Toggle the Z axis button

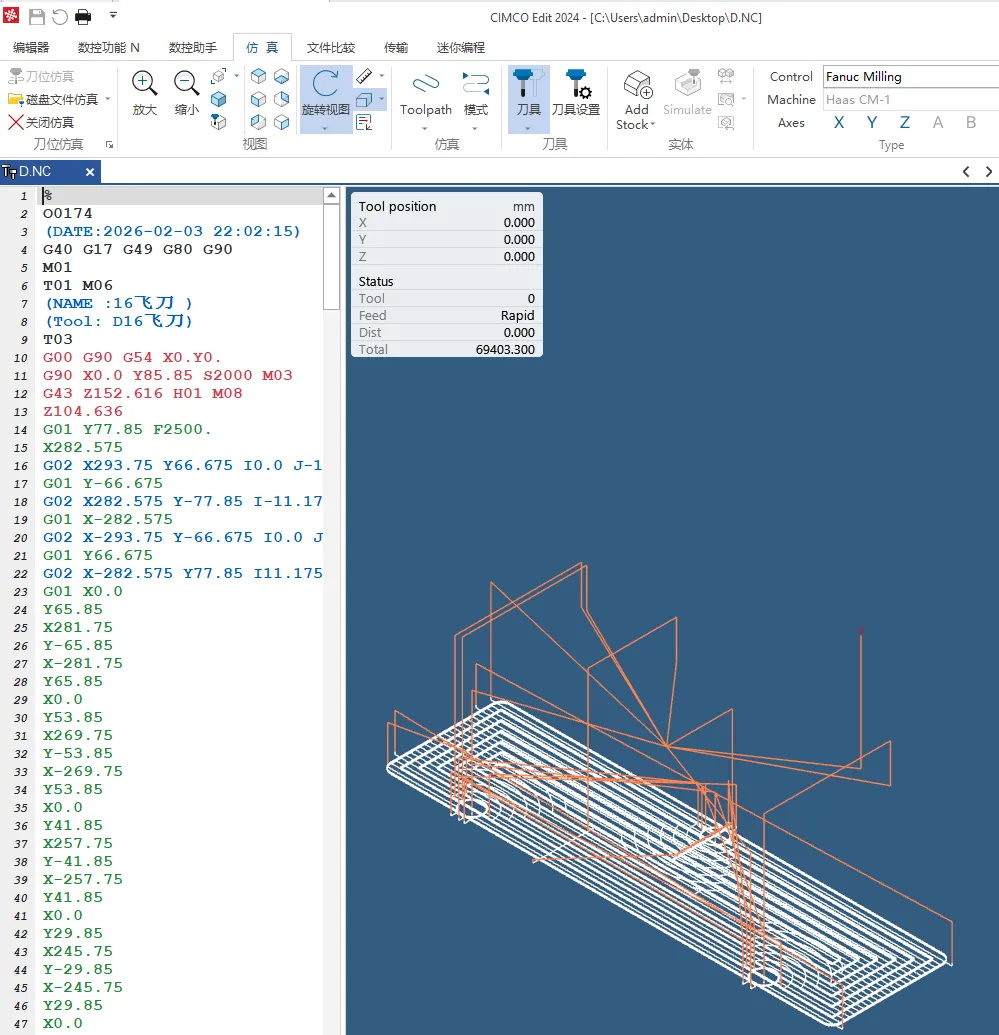[x=905, y=123]
